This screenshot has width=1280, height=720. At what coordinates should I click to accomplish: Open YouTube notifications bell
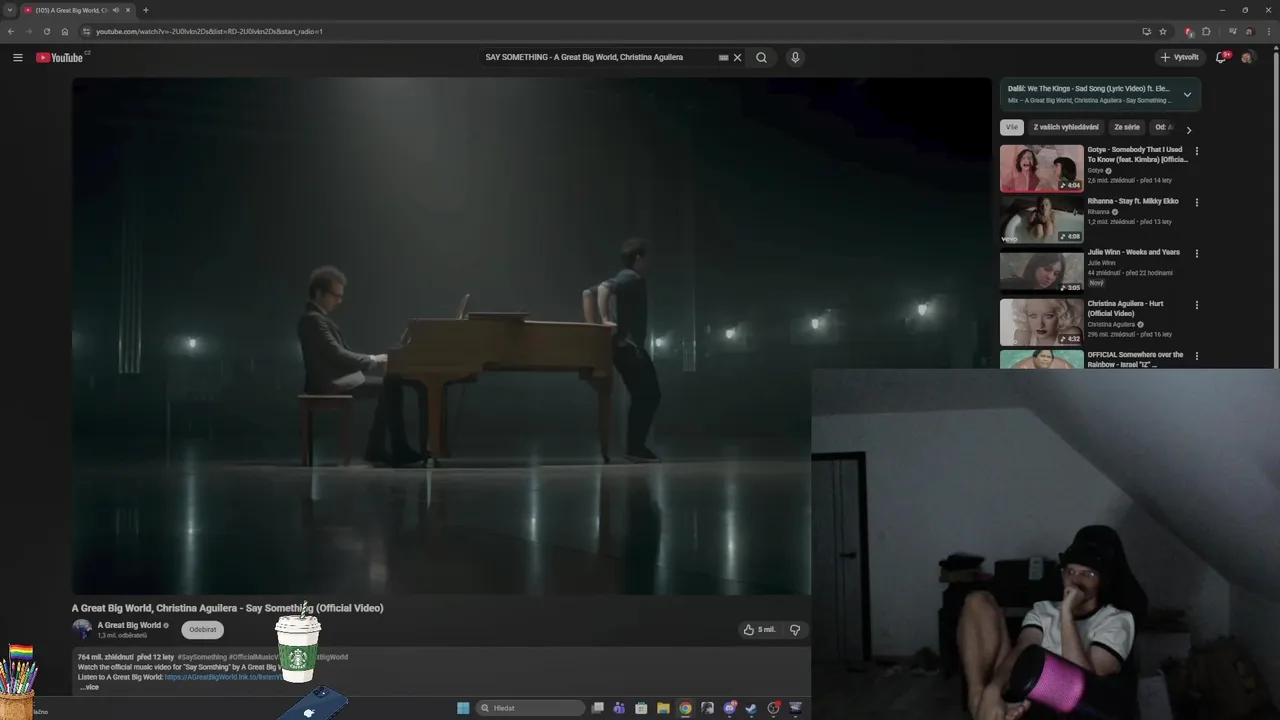(1221, 57)
